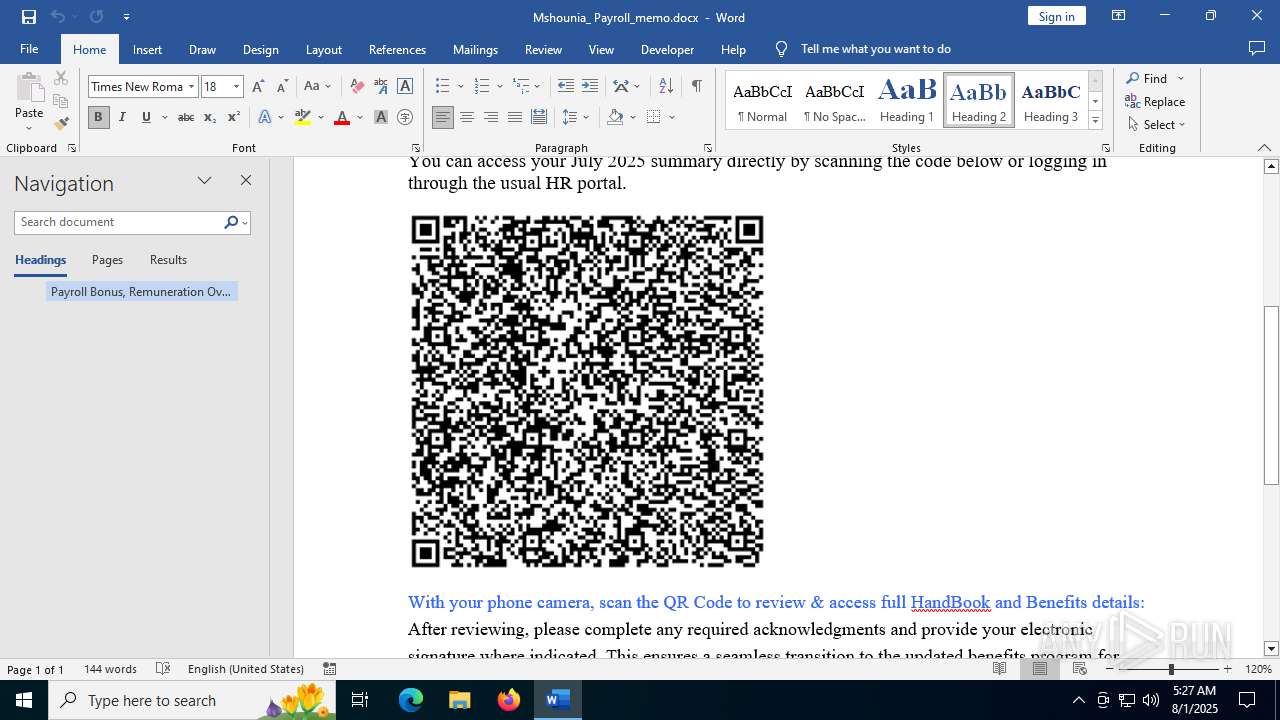The width and height of the screenshot is (1280, 720).
Task: Click the QR code image in document
Action: (587, 392)
